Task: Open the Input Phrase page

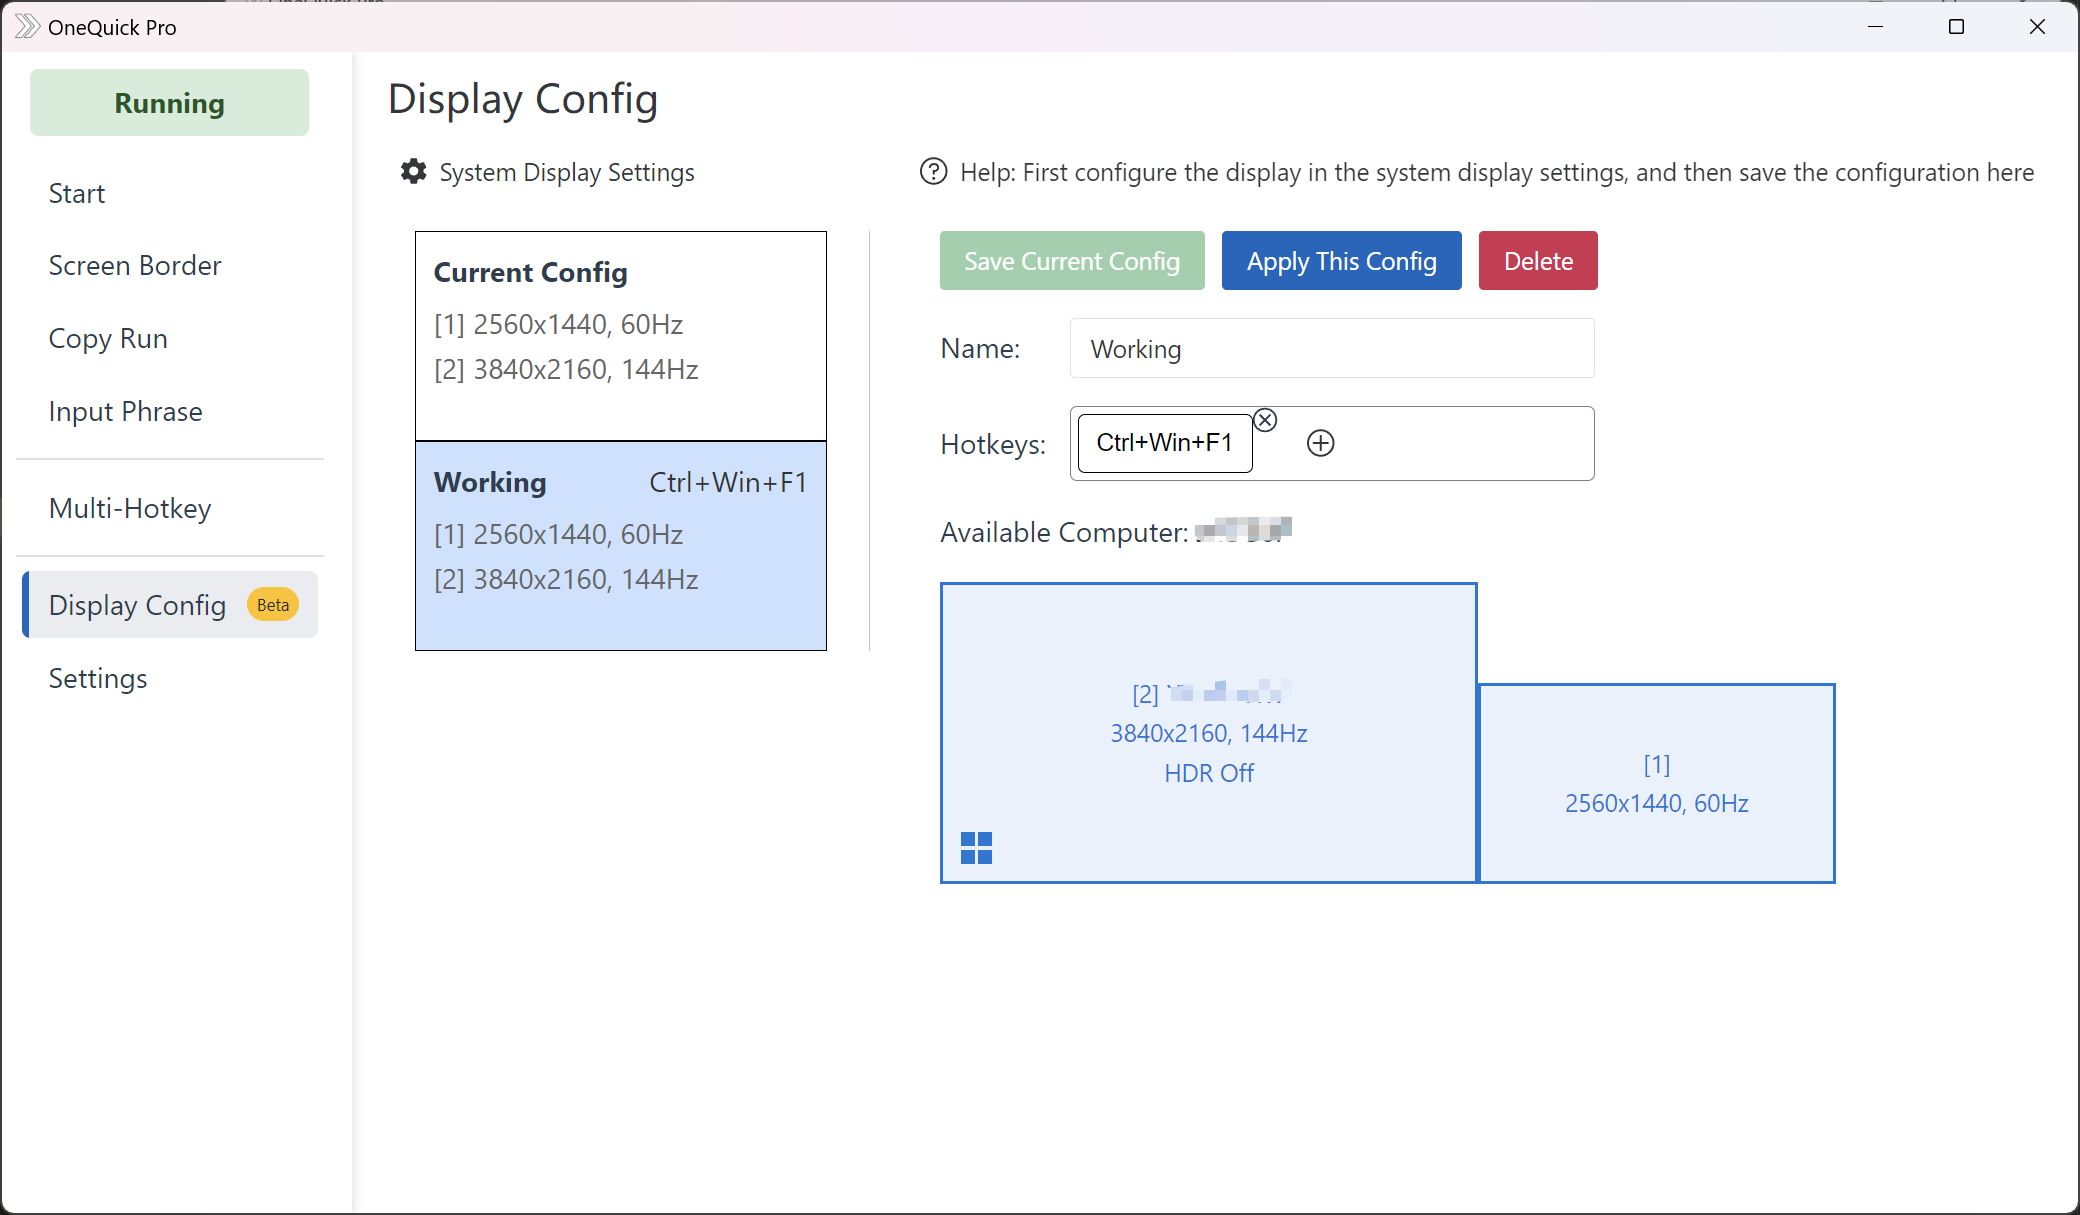Action: (x=125, y=412)
